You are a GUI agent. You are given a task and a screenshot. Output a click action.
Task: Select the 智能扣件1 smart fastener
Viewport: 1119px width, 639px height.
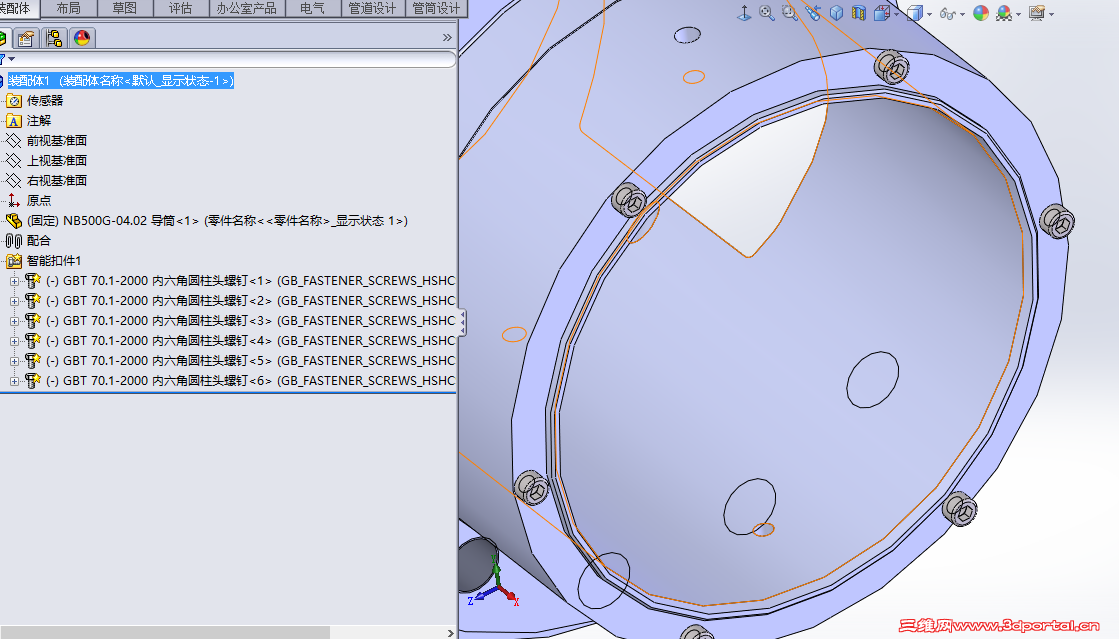(55, 260)
